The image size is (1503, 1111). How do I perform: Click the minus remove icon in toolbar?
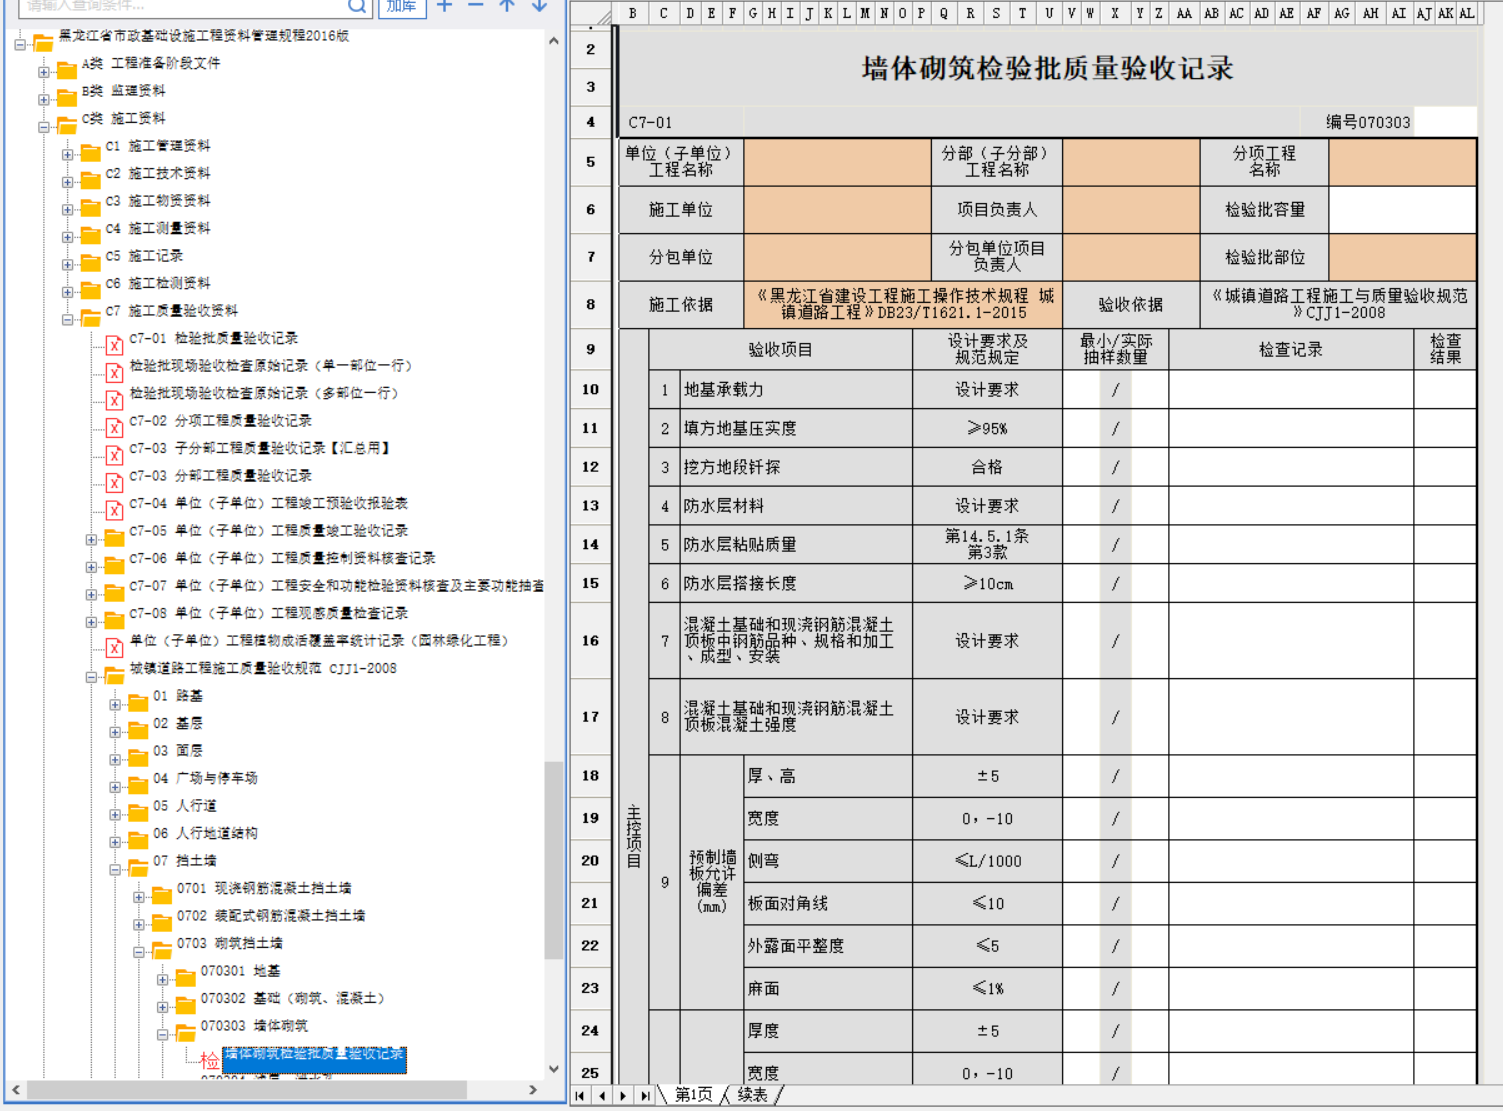[476, 6]
